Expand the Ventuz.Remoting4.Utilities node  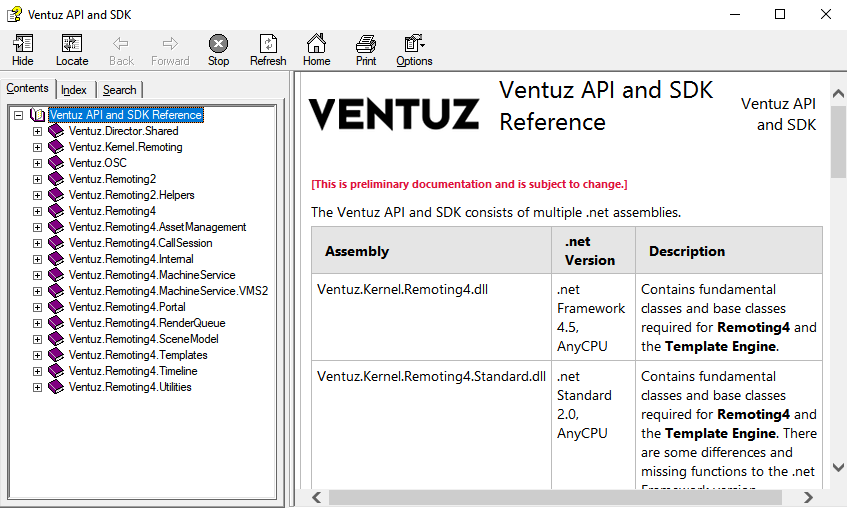[x=38, y=387]
